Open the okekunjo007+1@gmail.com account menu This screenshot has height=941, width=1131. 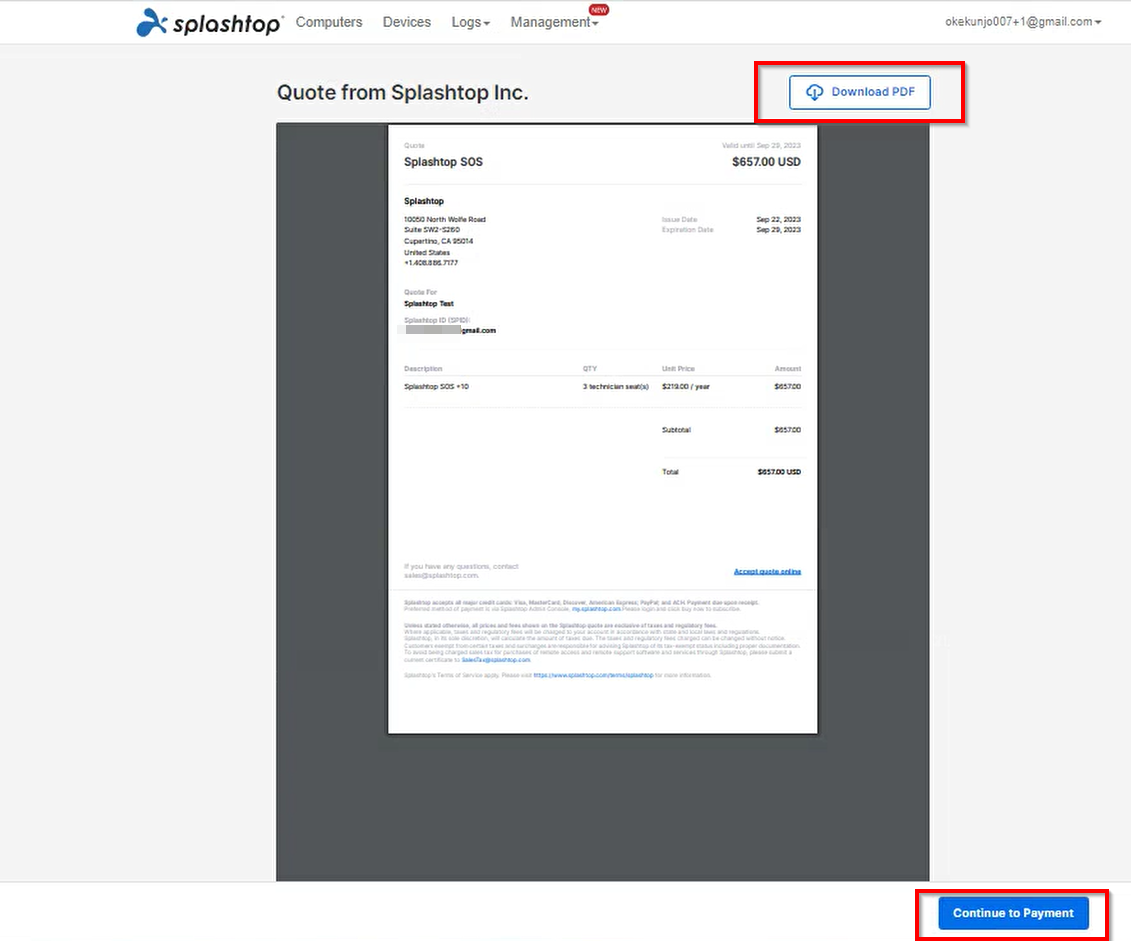tap(1023, 22)
